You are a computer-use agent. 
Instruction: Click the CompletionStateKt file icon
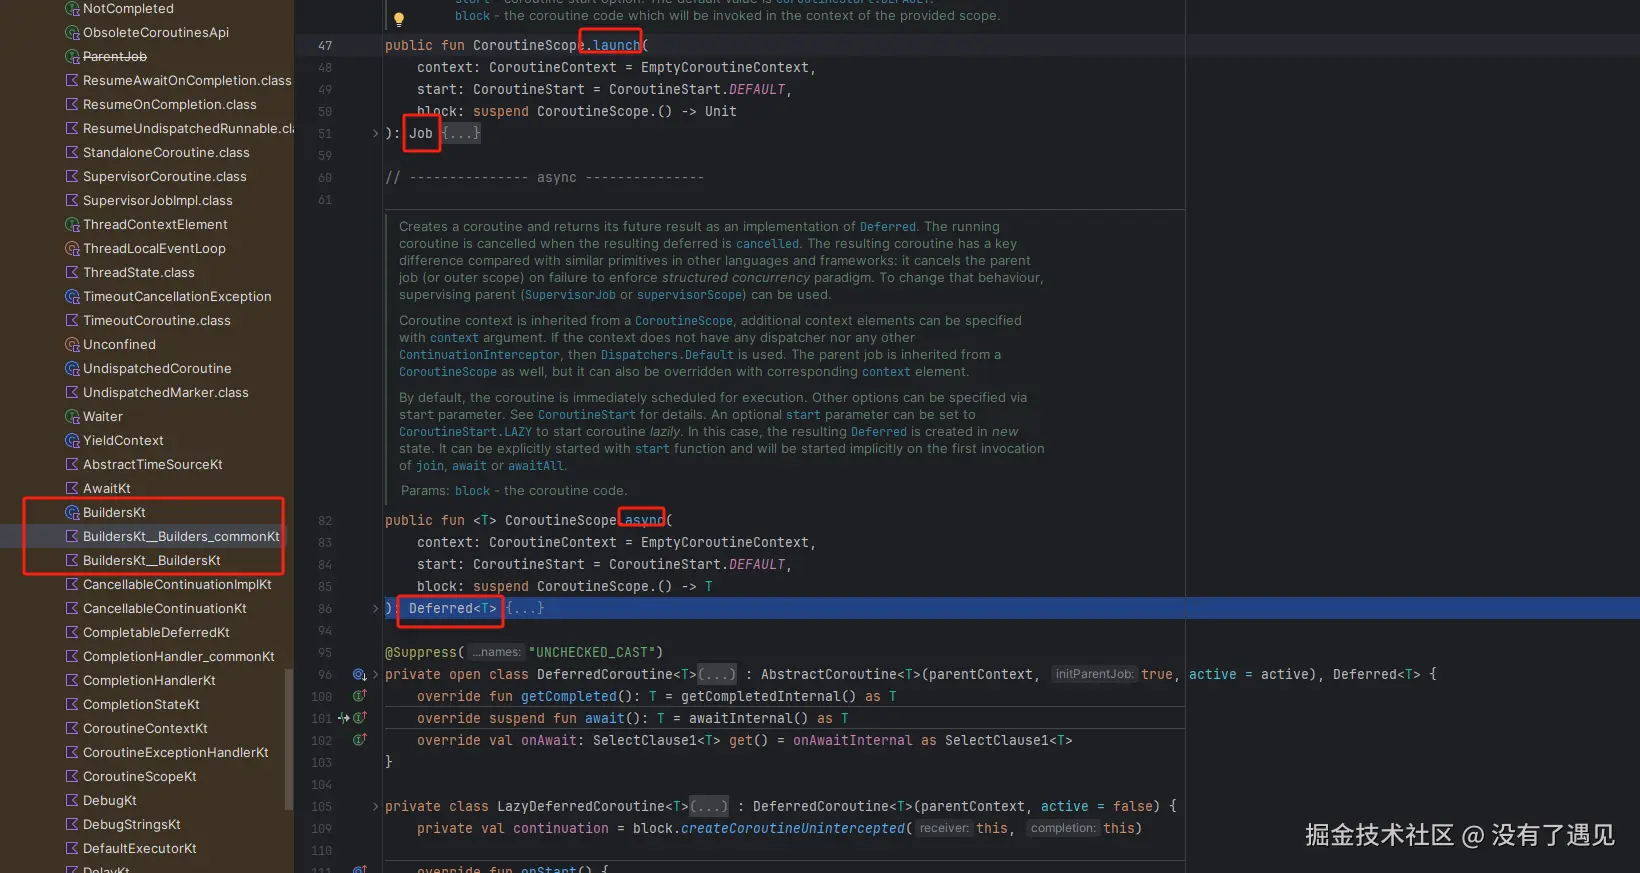click(72, 704)
